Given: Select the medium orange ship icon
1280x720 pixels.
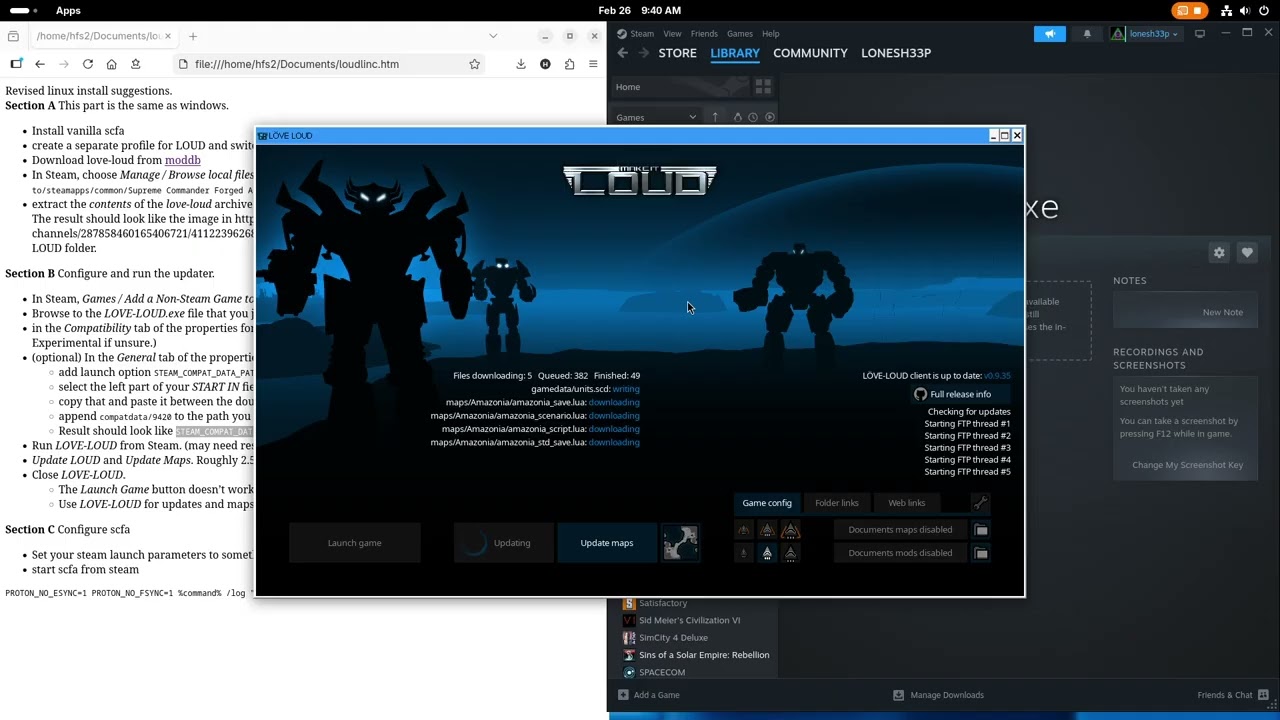Looking at the screenshot, I should tap(767, 530).
